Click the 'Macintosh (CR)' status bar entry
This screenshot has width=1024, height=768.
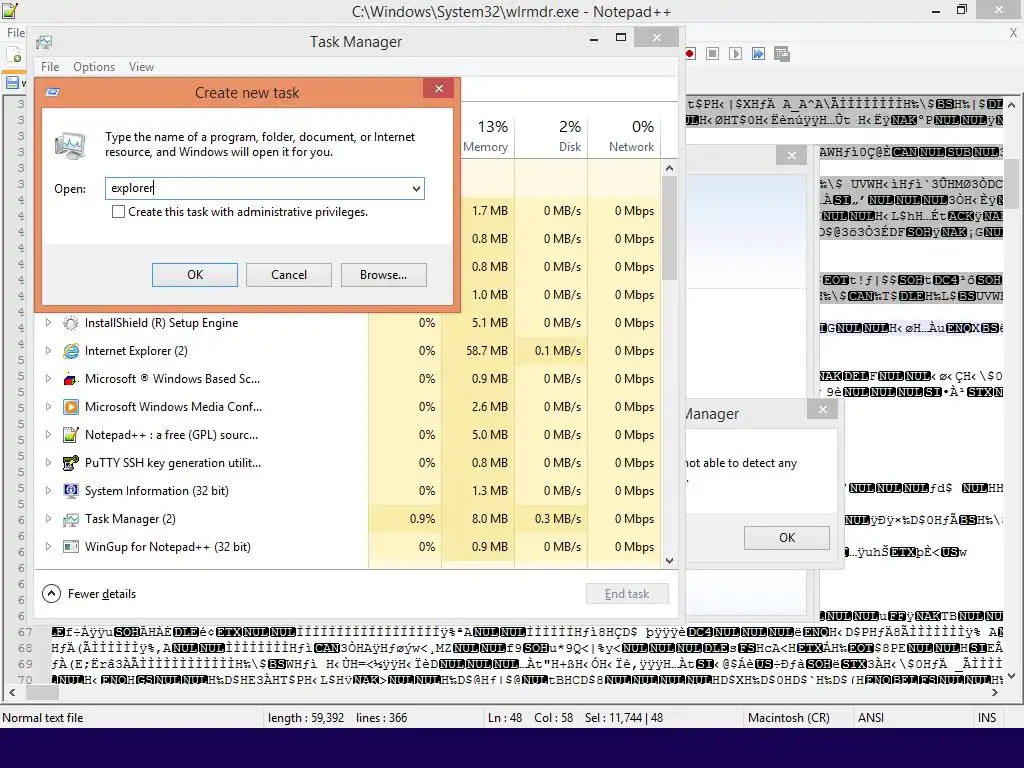[x=789, y=718]
